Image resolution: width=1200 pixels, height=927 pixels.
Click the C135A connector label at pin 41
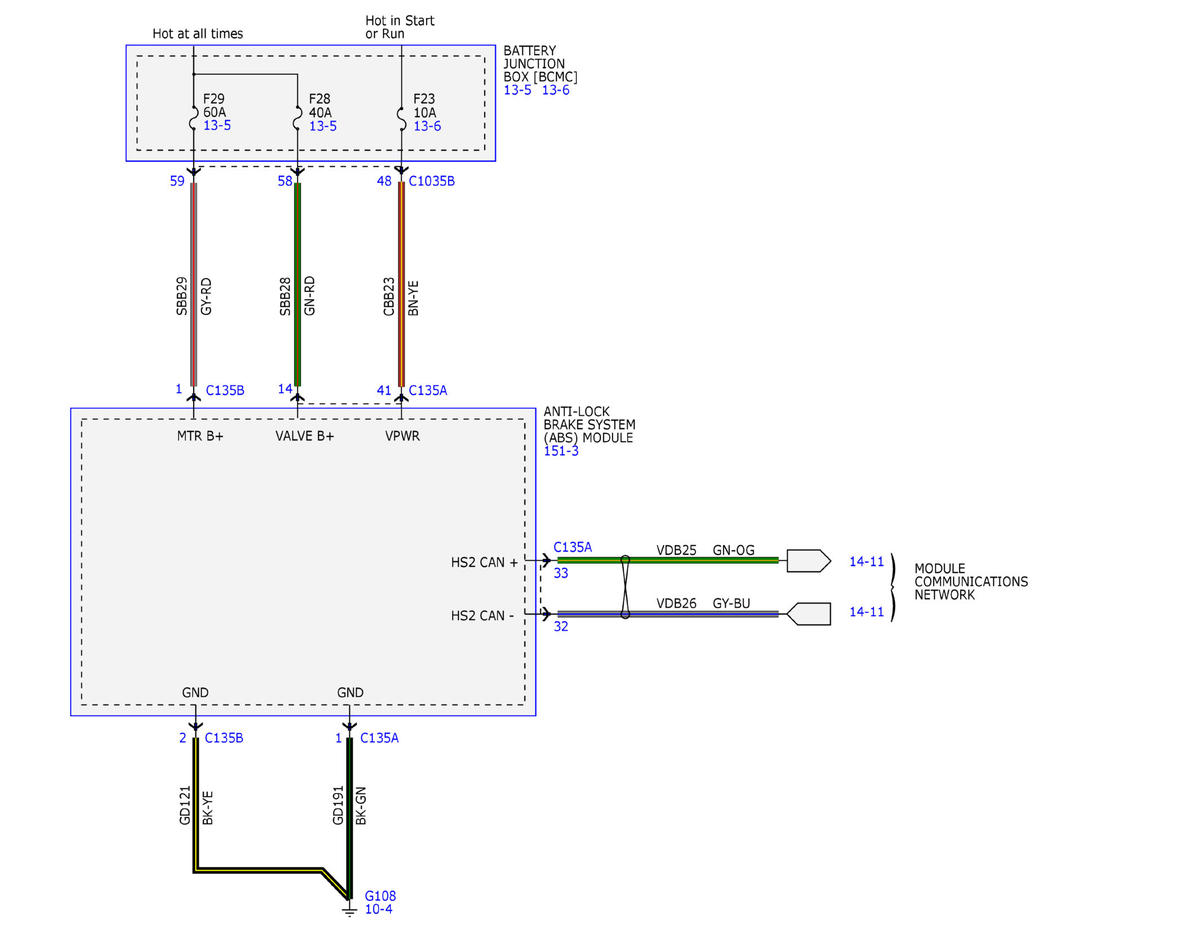(x=427, y=391)
